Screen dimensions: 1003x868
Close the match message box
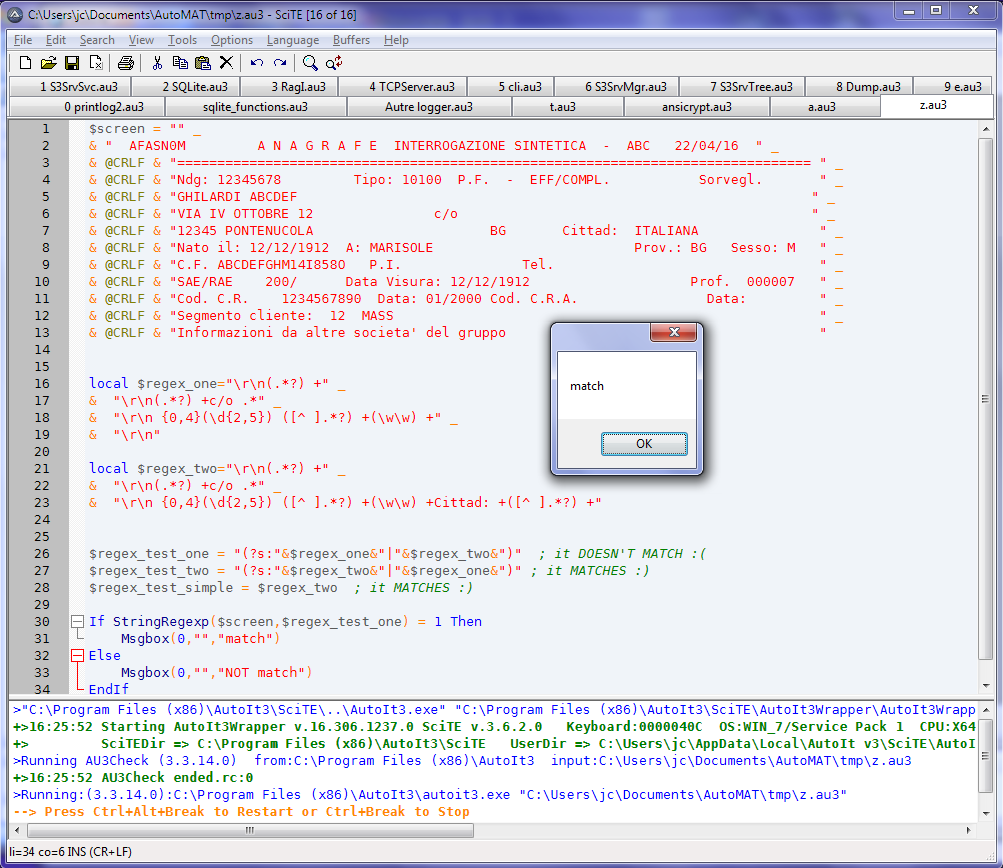[x=674, y=332]
